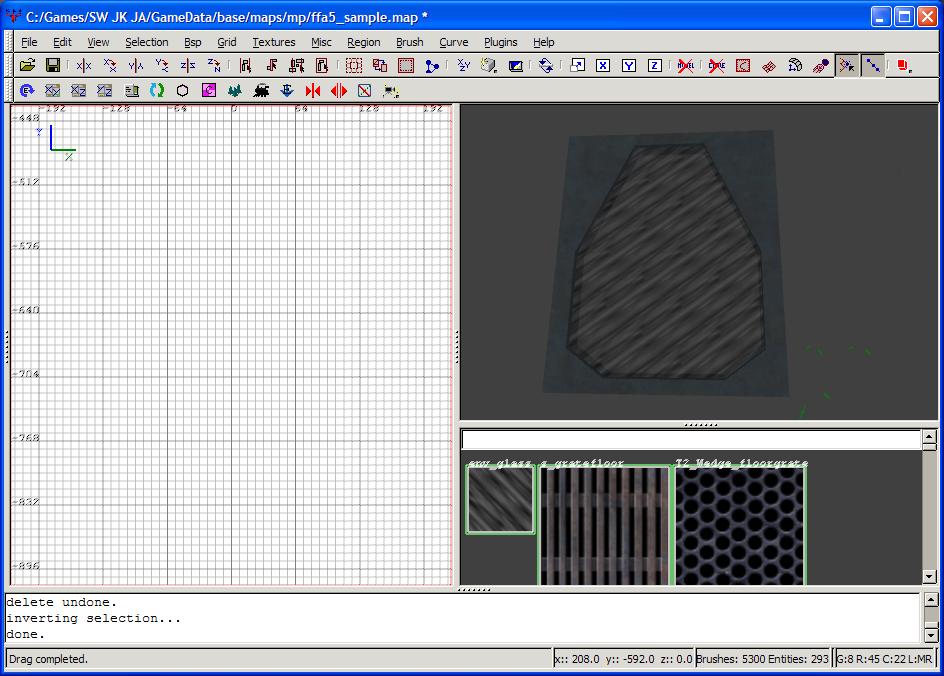Toggle the red dashed square button

click(406, 65)
